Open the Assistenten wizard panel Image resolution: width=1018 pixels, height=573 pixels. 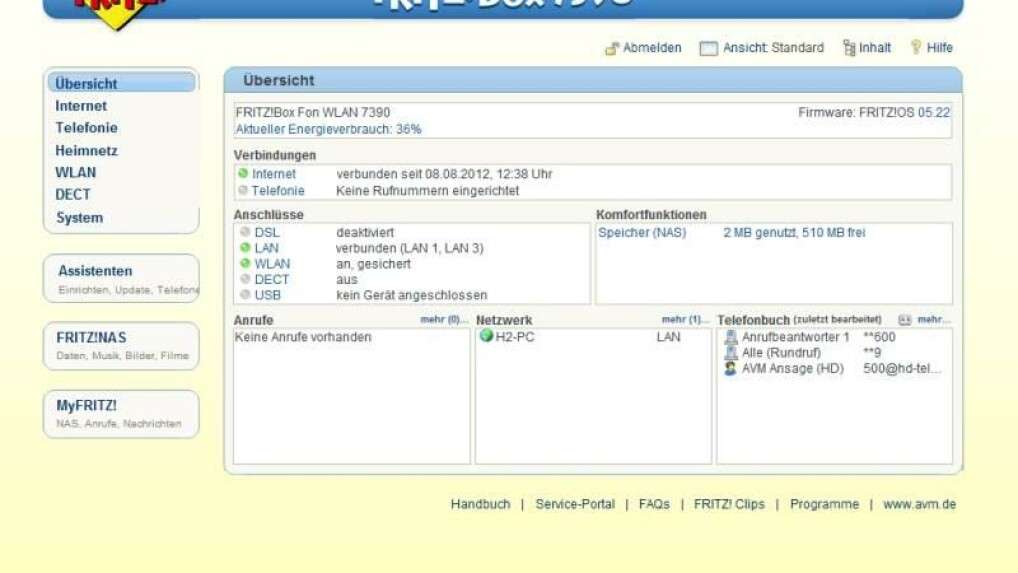pyautogui.click(x=95, y=271)
